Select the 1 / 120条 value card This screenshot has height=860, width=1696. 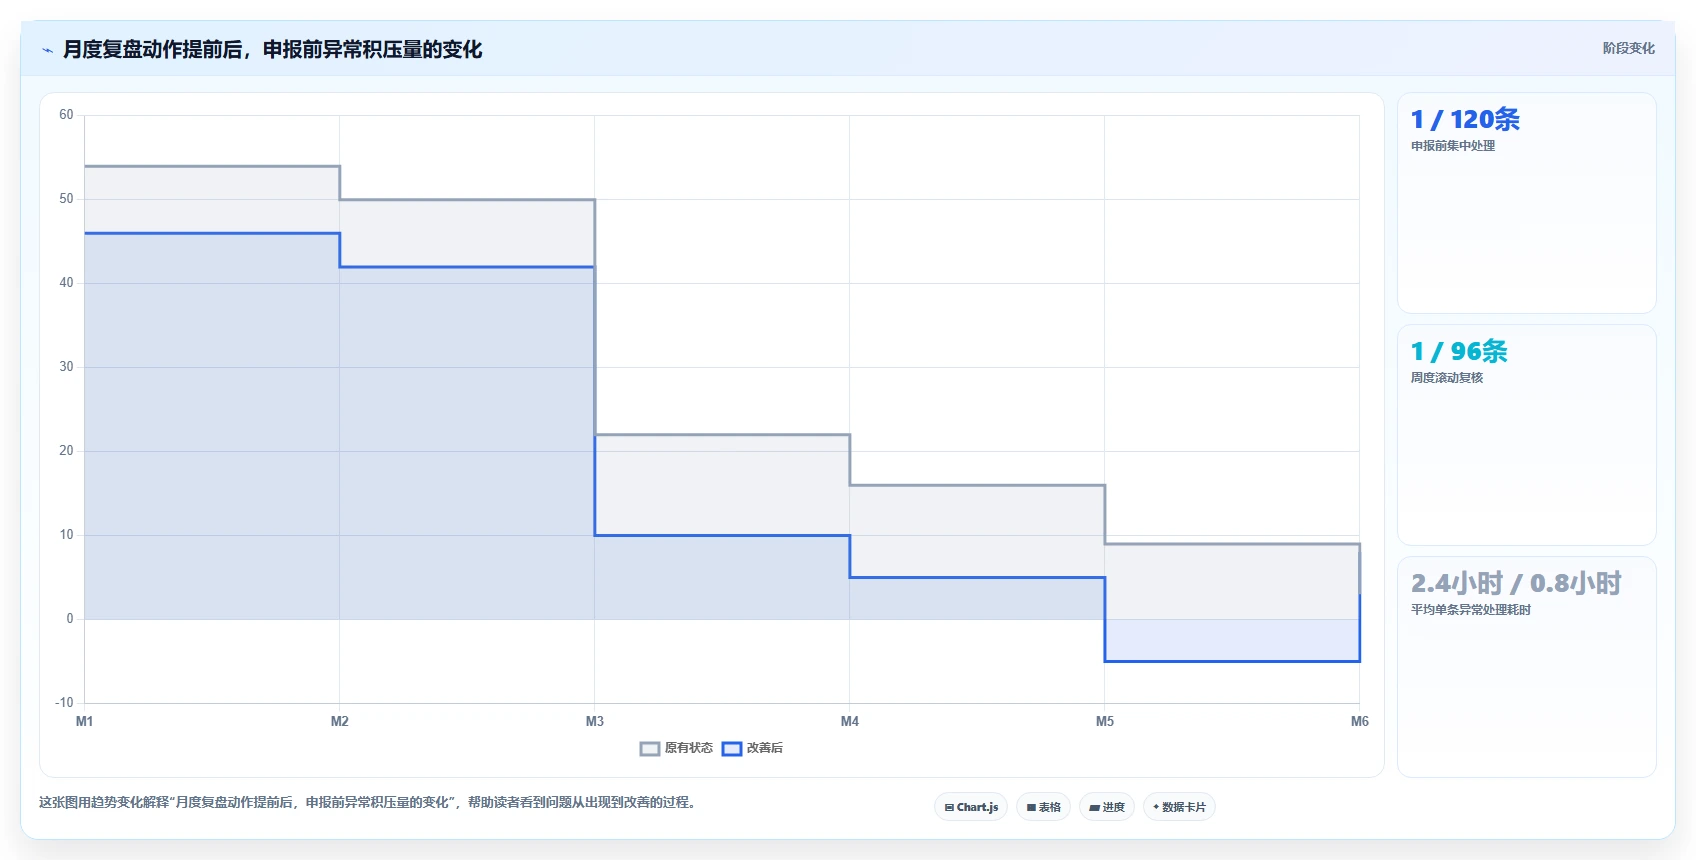point(1526,203)
